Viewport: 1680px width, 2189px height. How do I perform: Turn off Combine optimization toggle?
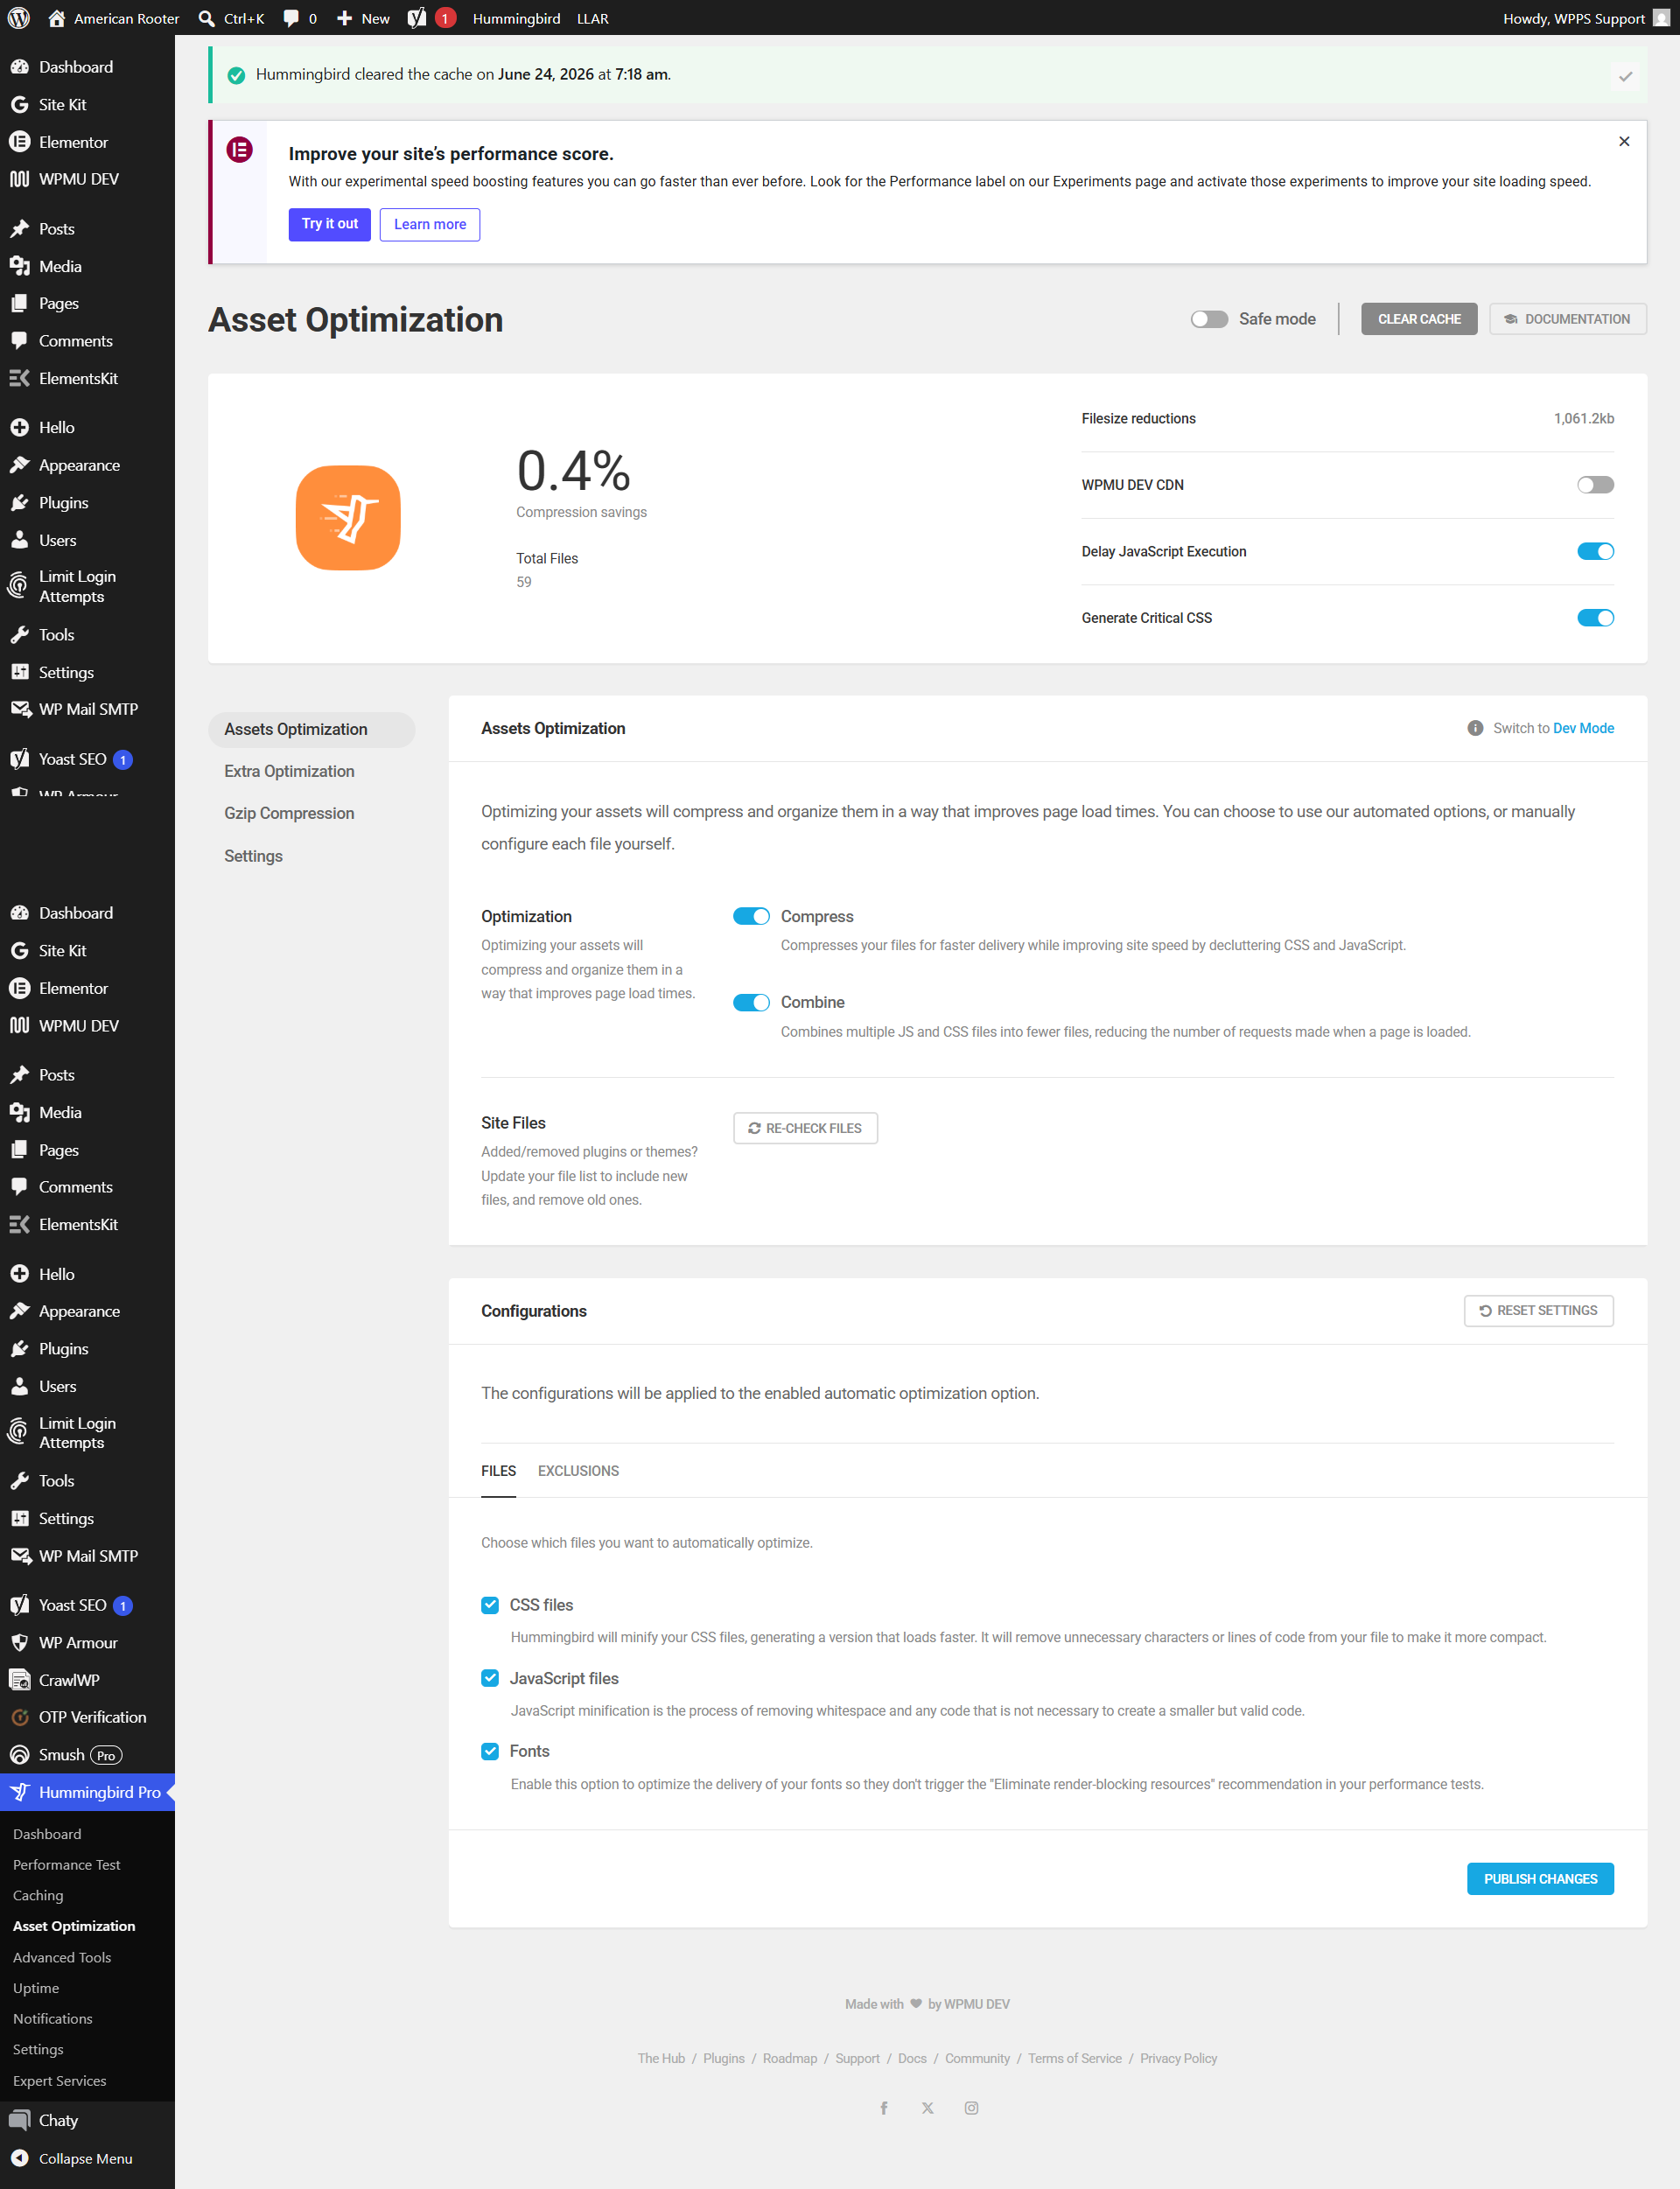tap(751, 1002)
